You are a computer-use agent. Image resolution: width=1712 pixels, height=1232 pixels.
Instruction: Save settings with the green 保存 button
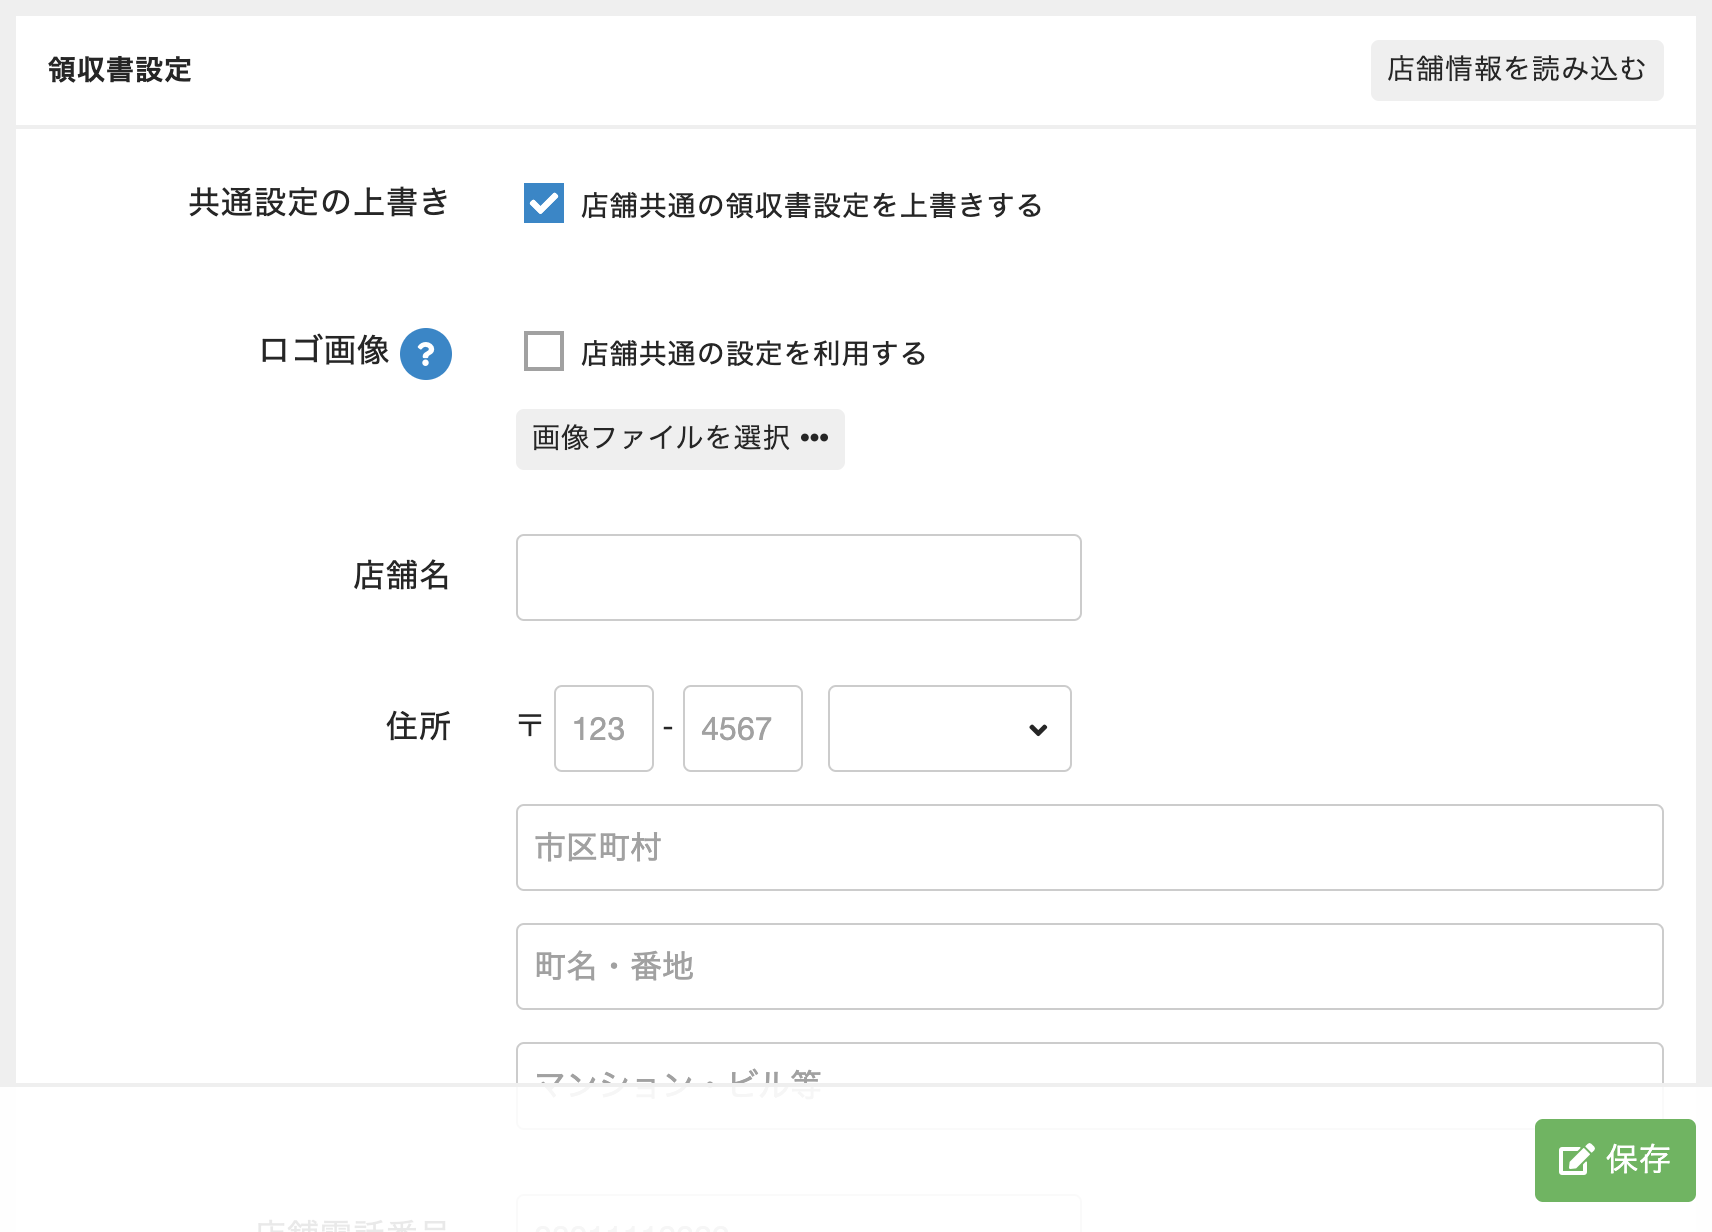[1614, 1160]
